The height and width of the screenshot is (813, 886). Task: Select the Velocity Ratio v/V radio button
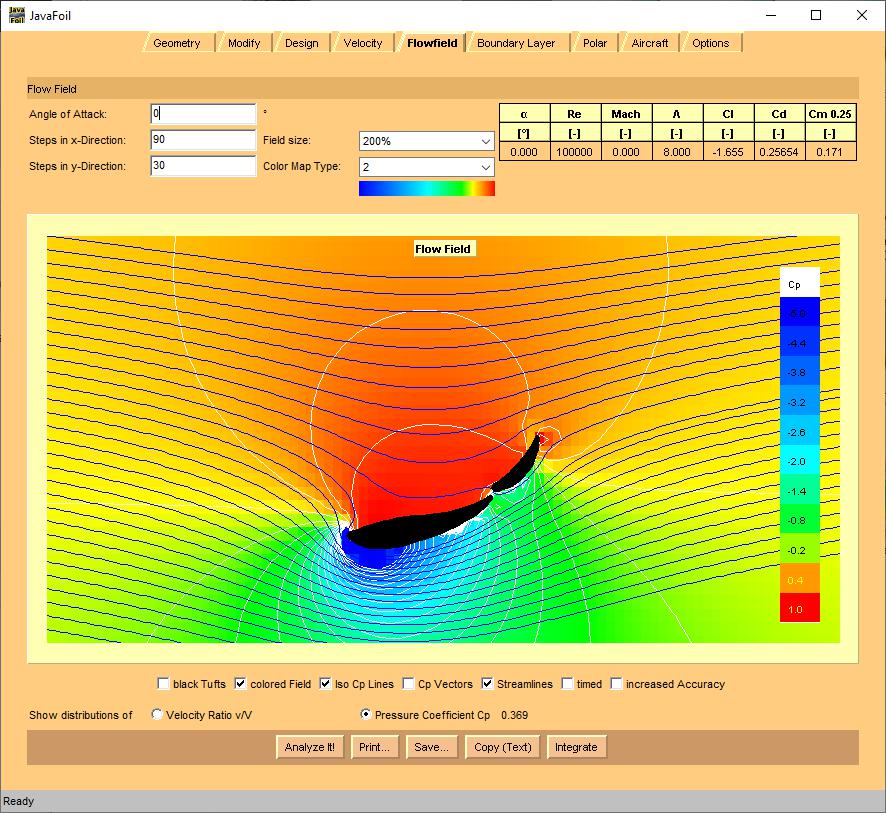tap(157, 715)
